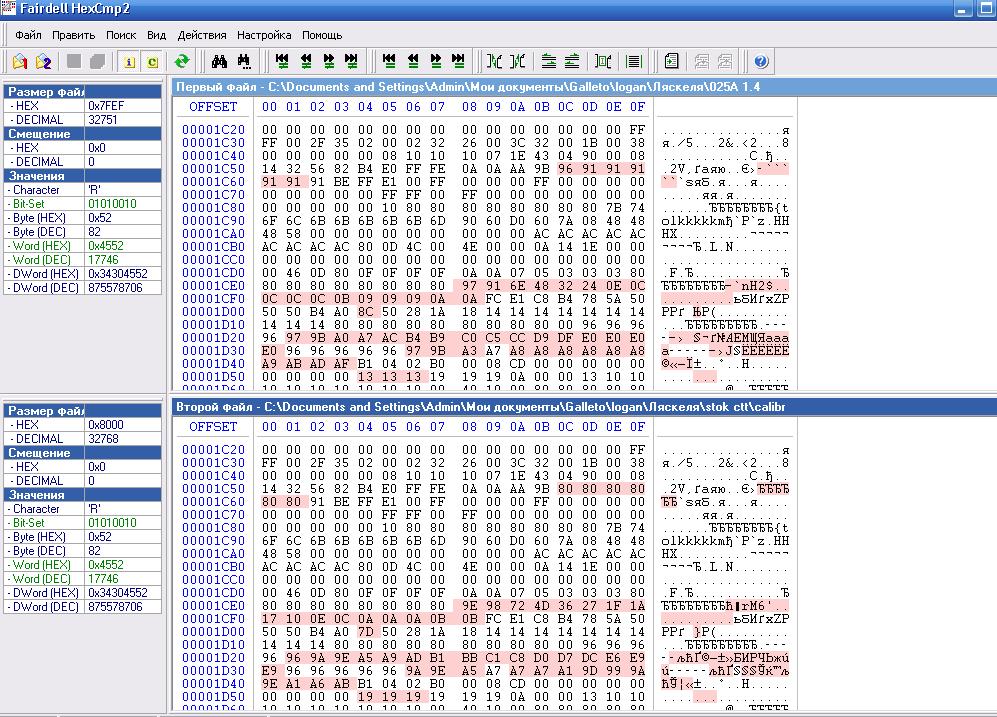The width and height of the screenshot is (997, 717).
Task: Open the Поиск menu
Action: 121,35
